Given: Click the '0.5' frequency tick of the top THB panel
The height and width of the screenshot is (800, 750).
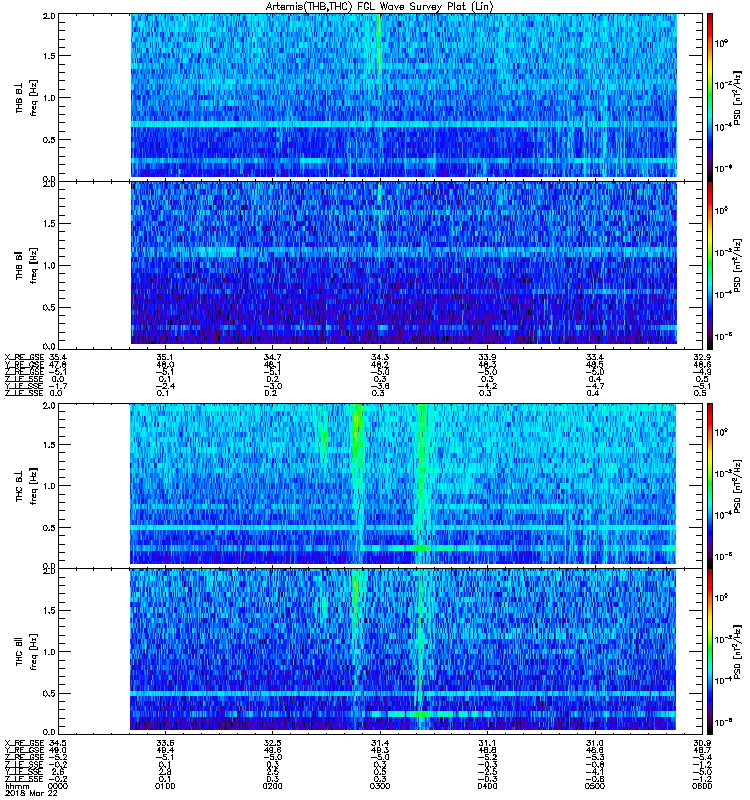Looking at the screenshot, I should 49,140.
